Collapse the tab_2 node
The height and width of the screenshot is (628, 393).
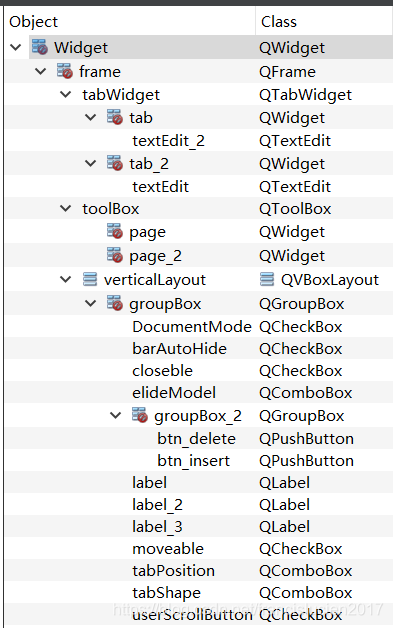pyautogui.click(x=91, y=164)
